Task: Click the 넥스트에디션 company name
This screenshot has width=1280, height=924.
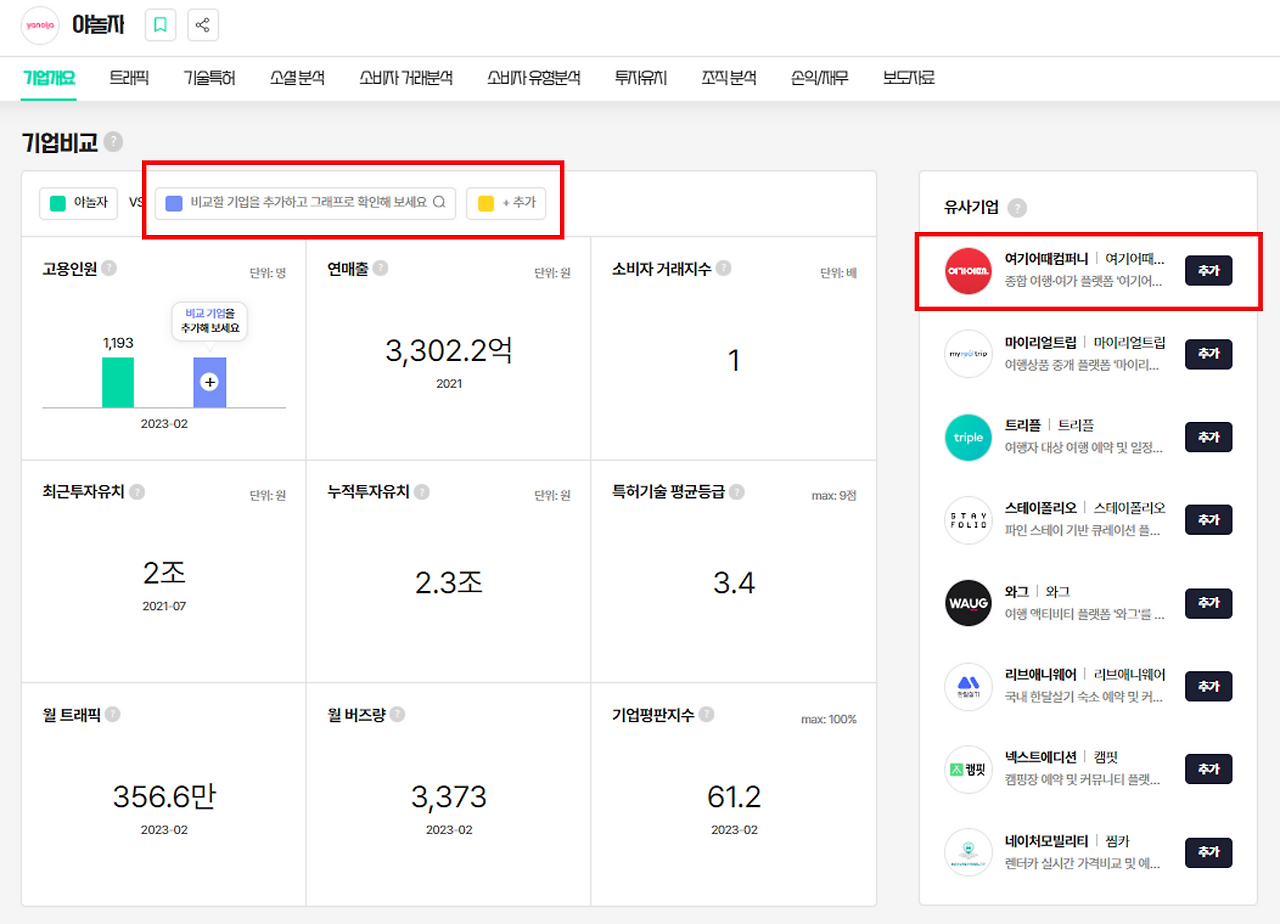Action: coord(1040,757)
